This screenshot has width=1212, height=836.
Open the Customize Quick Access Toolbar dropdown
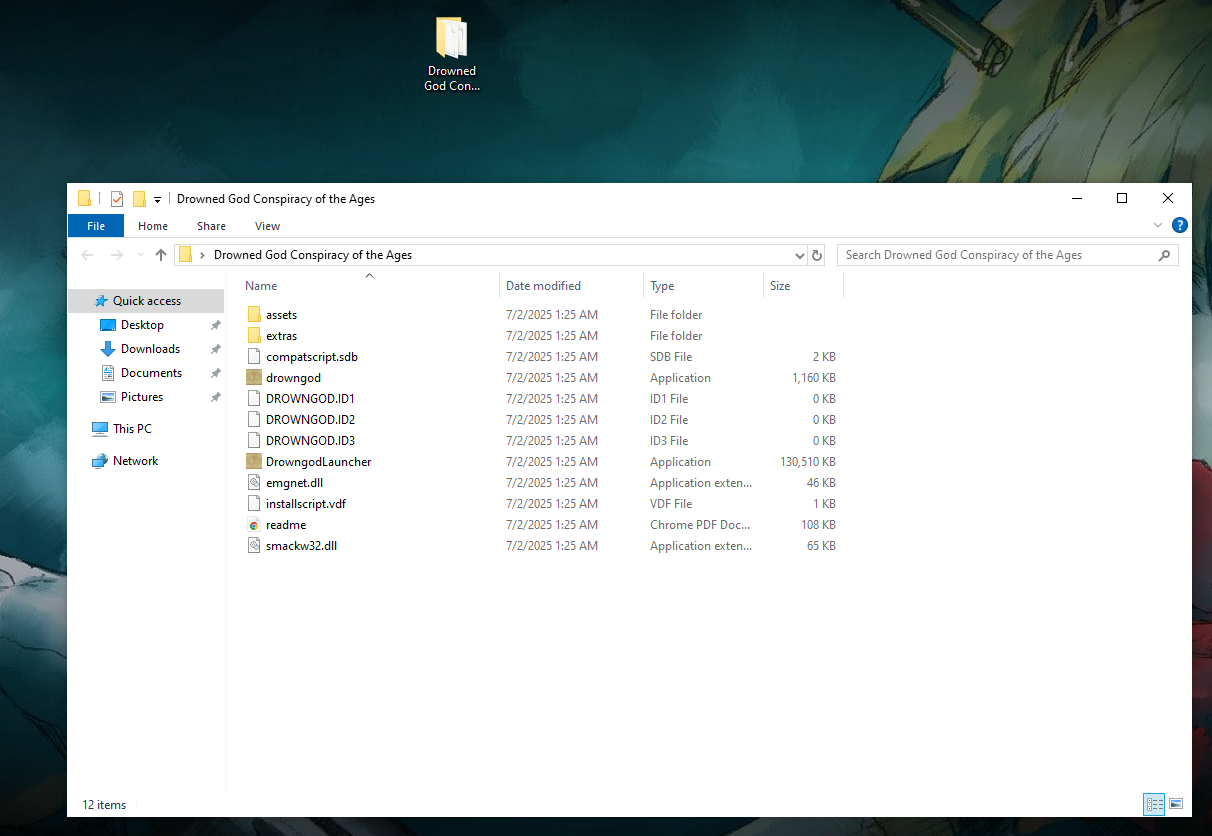157,200
